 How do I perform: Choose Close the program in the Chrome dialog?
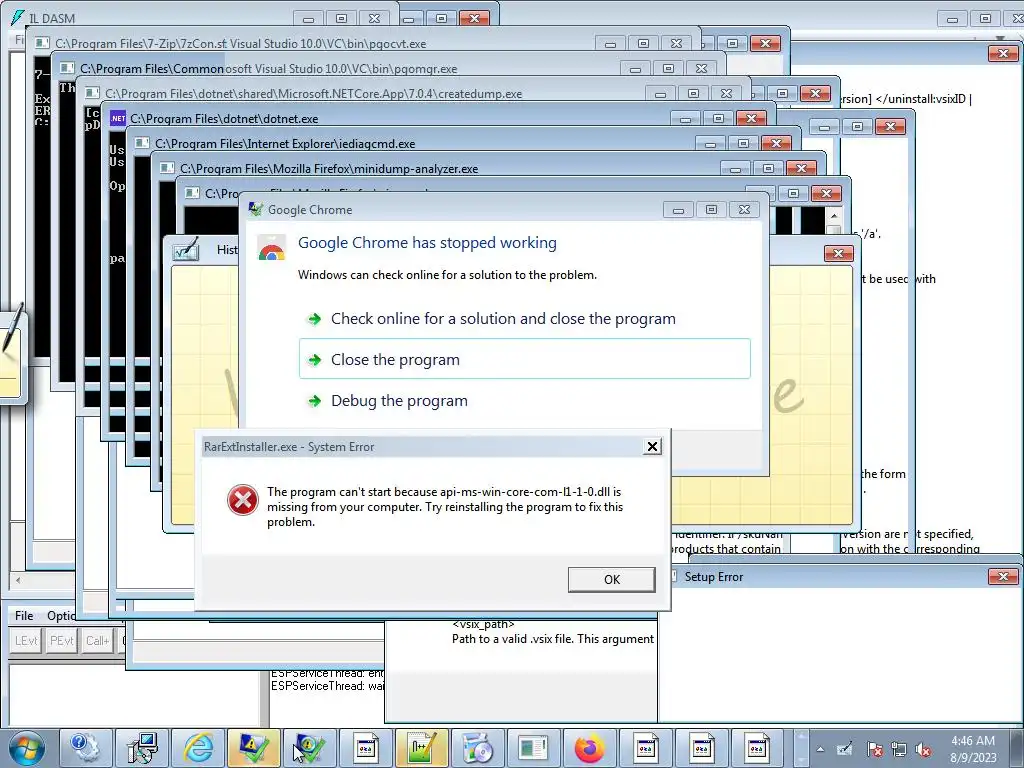525,359
